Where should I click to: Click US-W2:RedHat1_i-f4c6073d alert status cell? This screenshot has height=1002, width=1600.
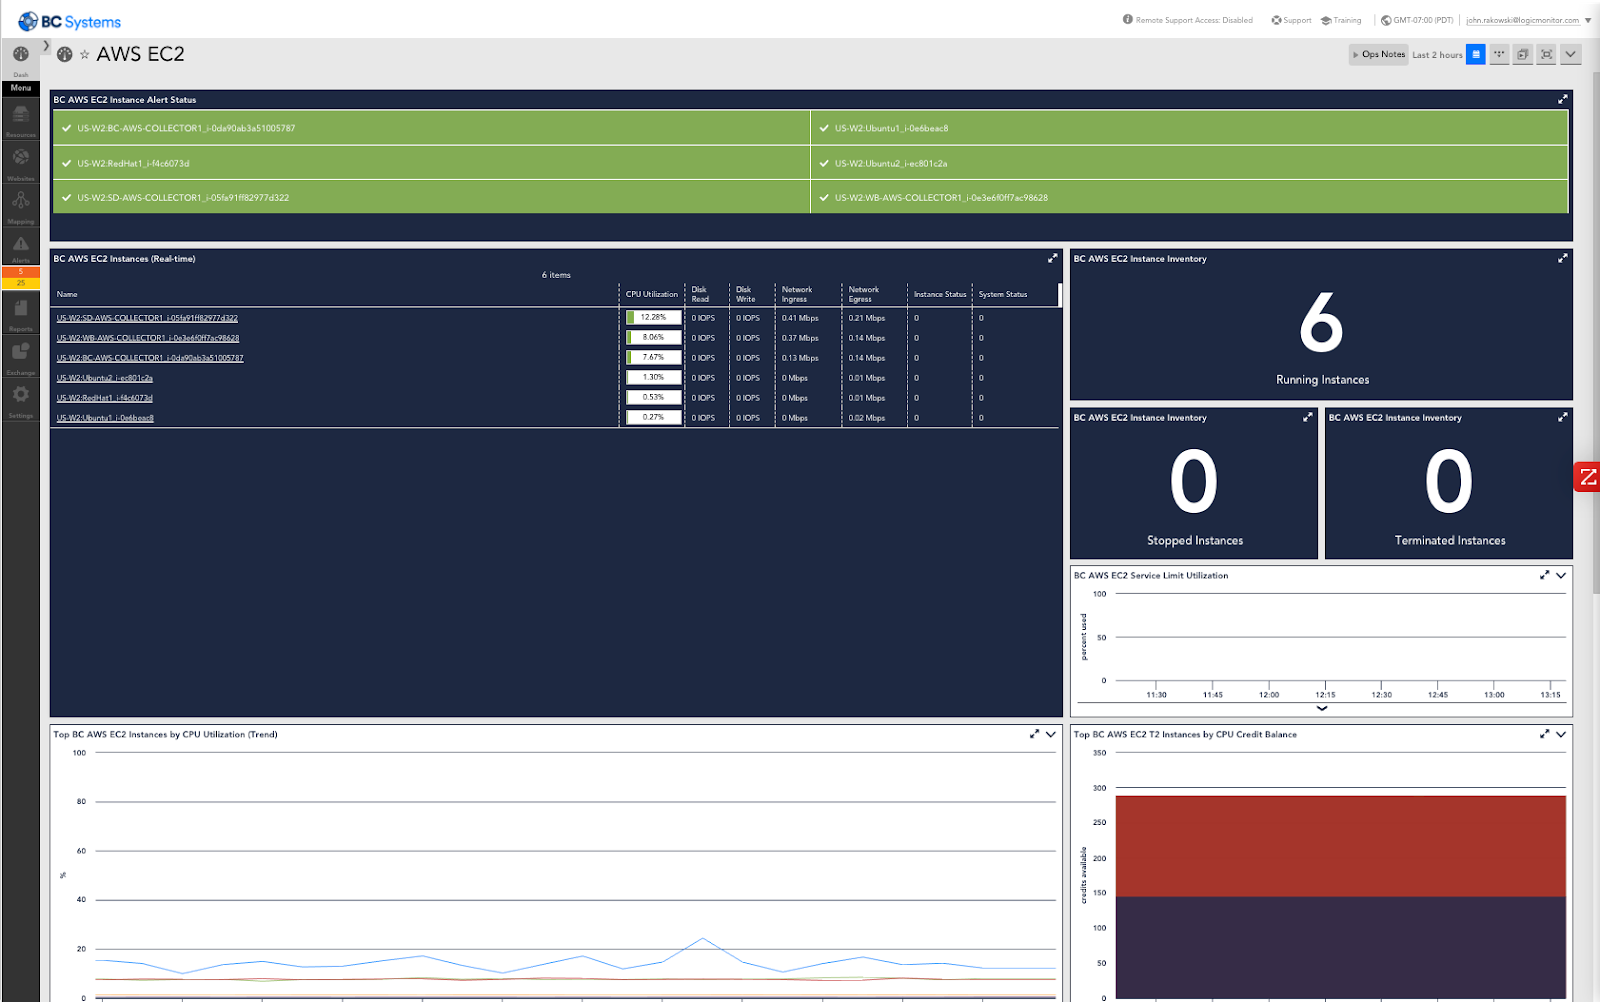coord(431,163)
